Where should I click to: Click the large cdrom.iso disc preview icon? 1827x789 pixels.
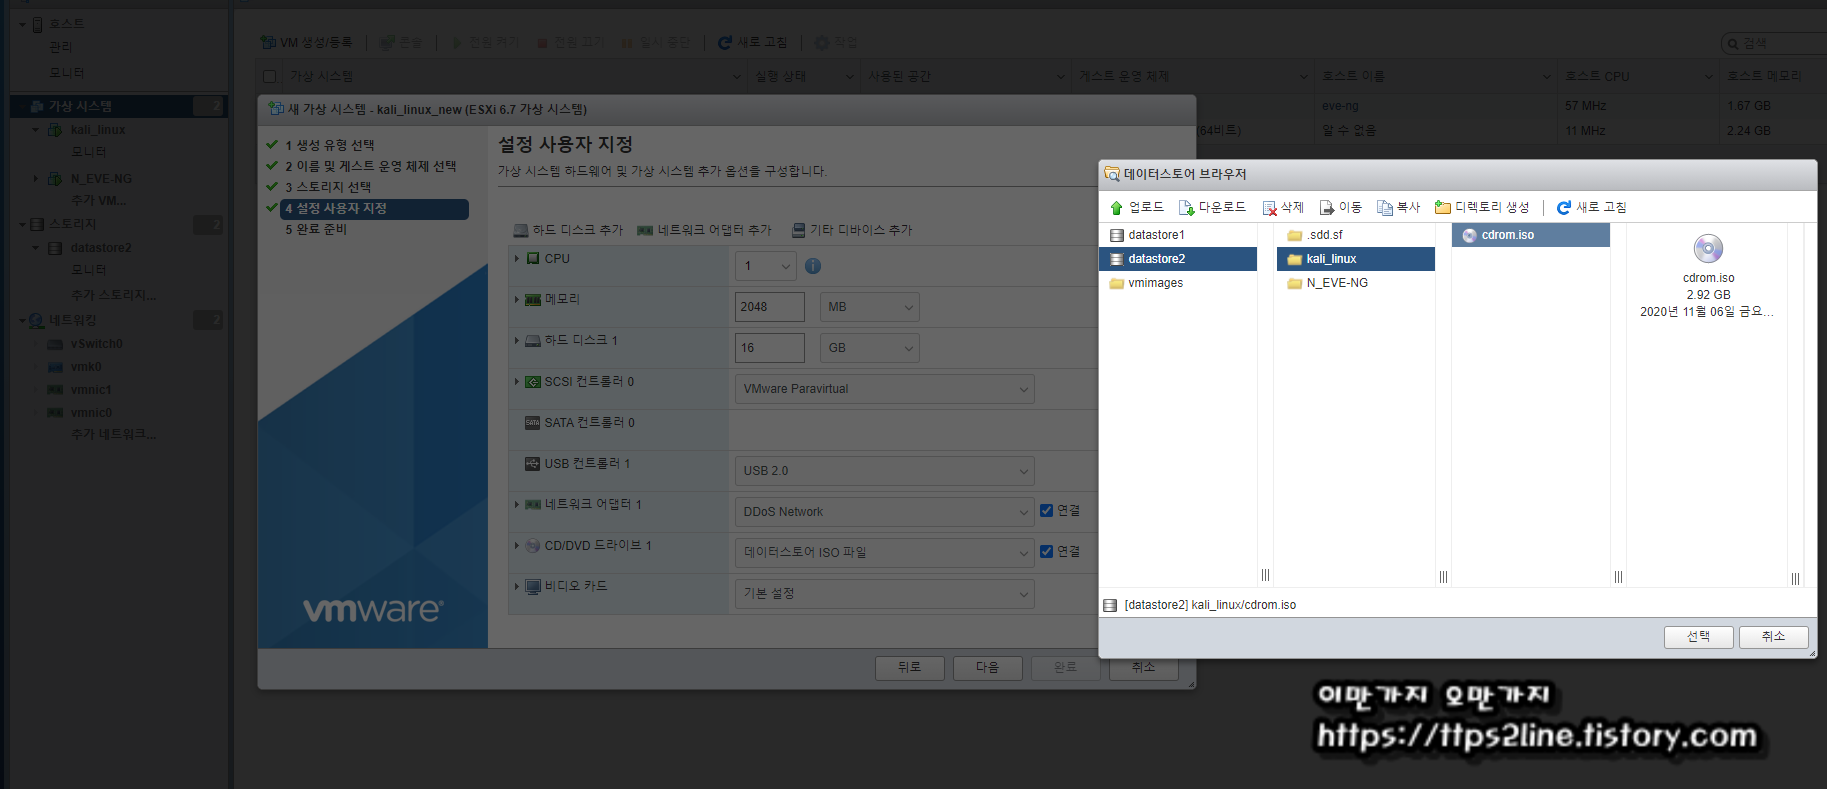[x=1708, y=249]
